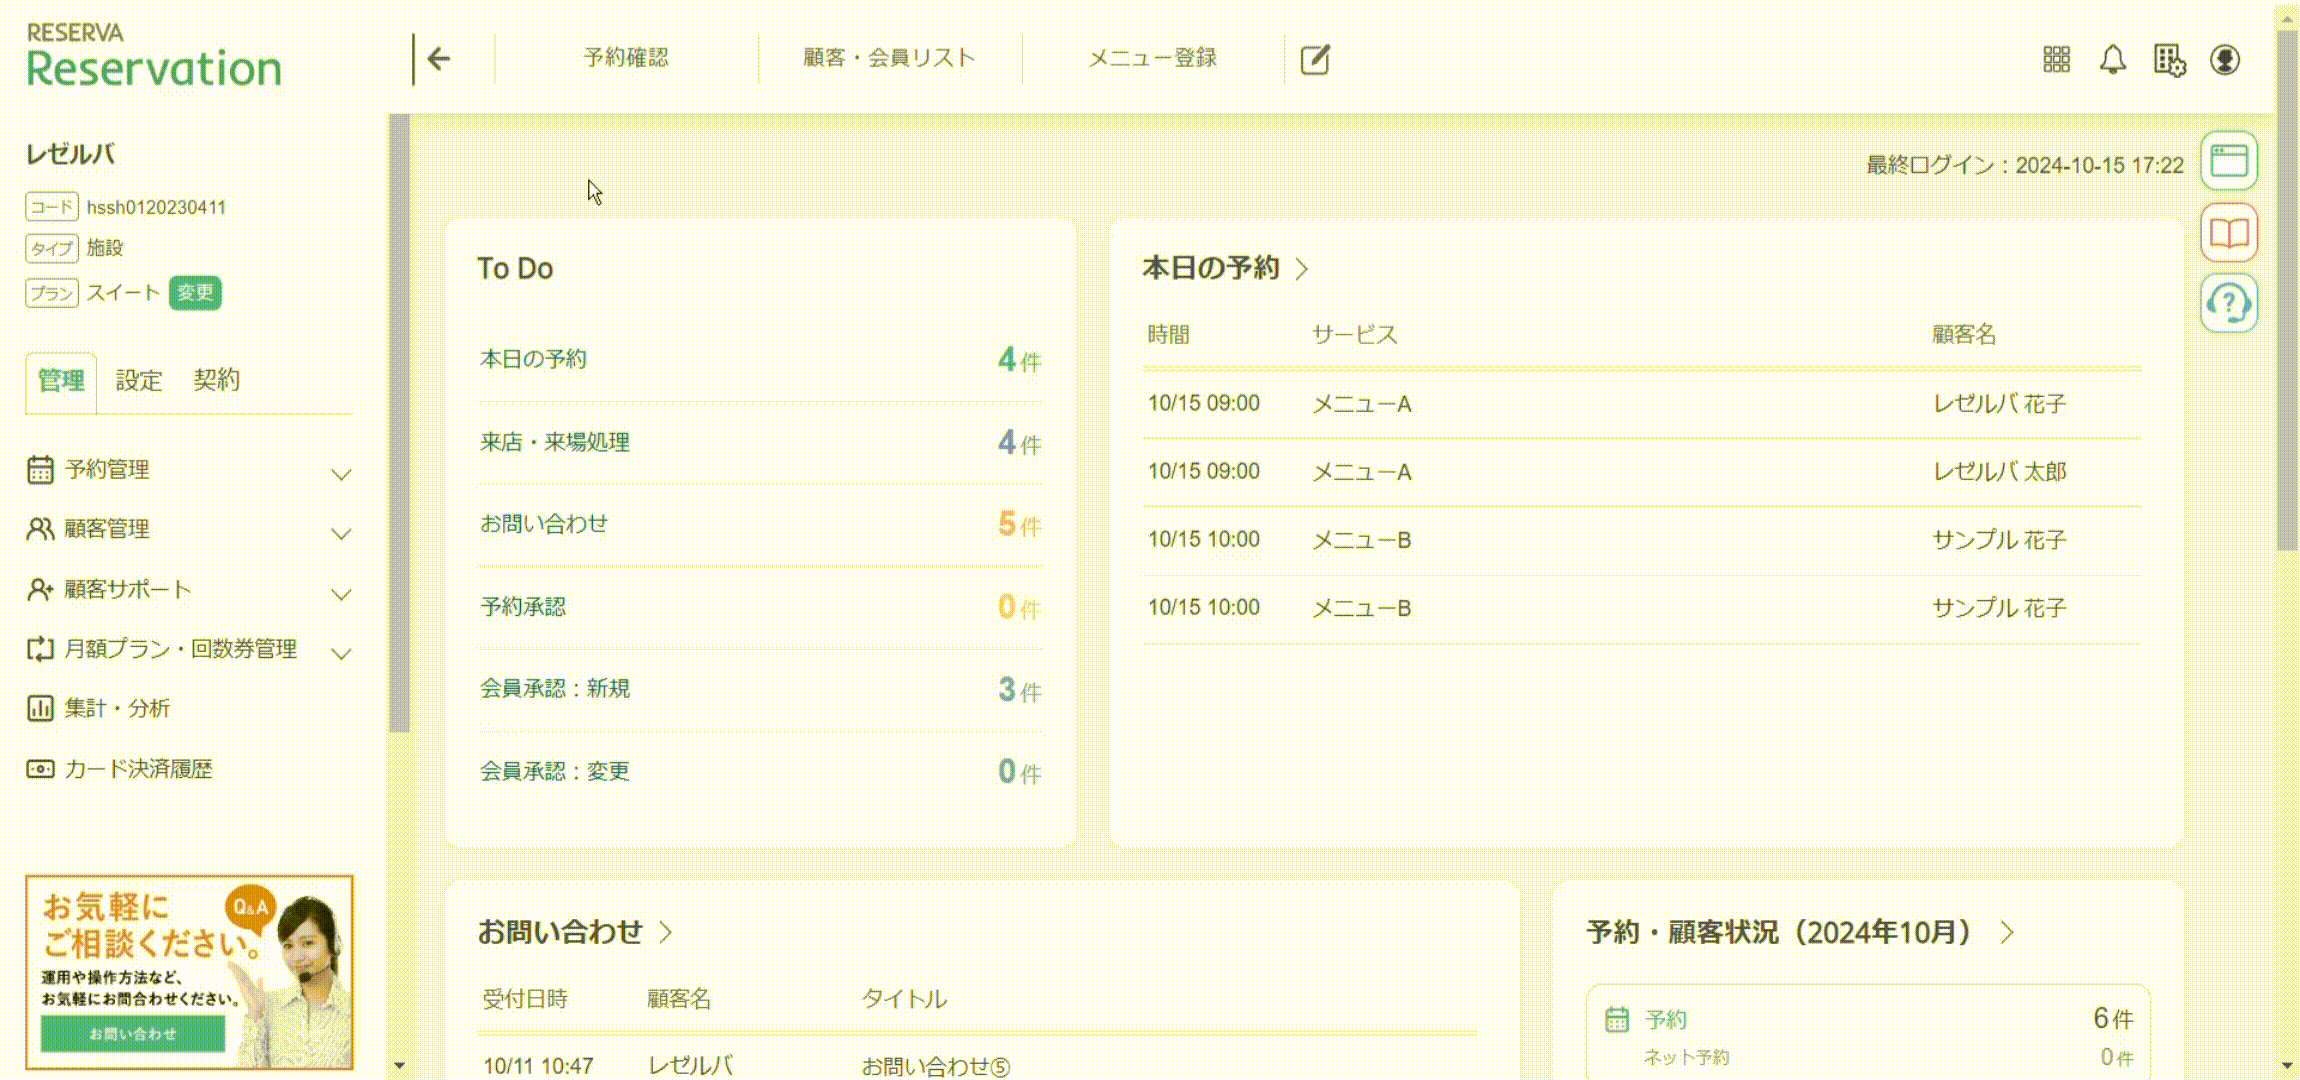Open the reservation site window icon
Screen dimensions: 2300x1080
coord(2229,161)
